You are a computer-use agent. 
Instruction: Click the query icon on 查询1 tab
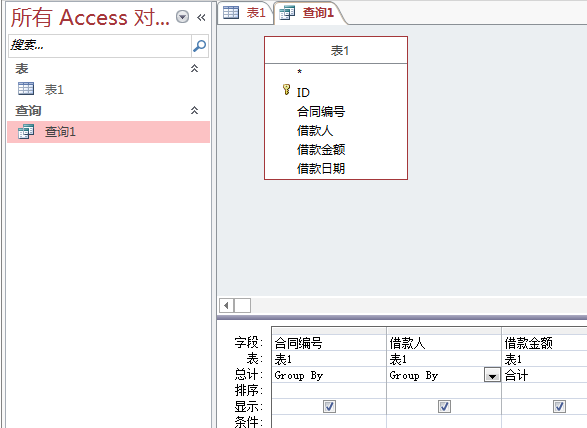(287, 13)
